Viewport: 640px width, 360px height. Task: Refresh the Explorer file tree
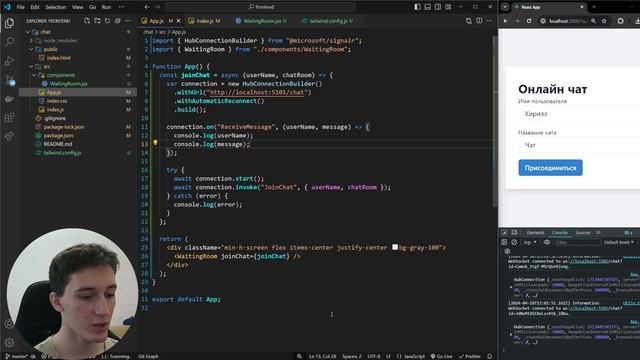coord(107,20)
